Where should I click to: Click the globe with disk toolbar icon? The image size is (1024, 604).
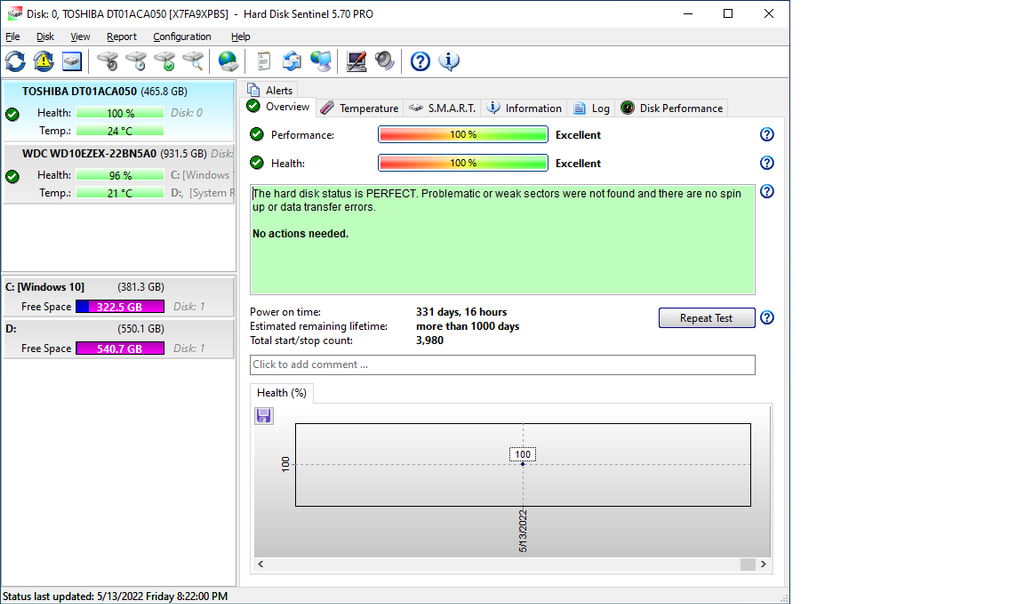coord(228,61)
